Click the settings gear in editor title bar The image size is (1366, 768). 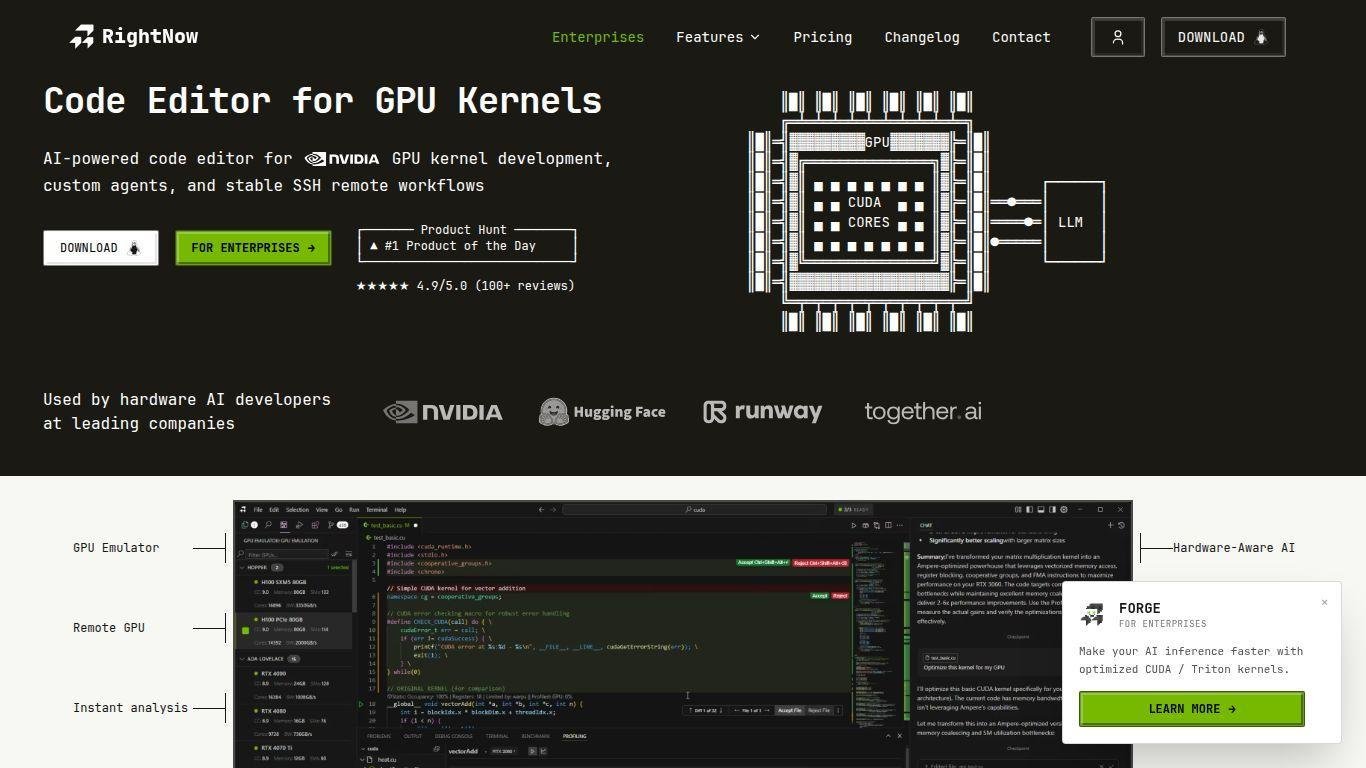[1063, 510]
